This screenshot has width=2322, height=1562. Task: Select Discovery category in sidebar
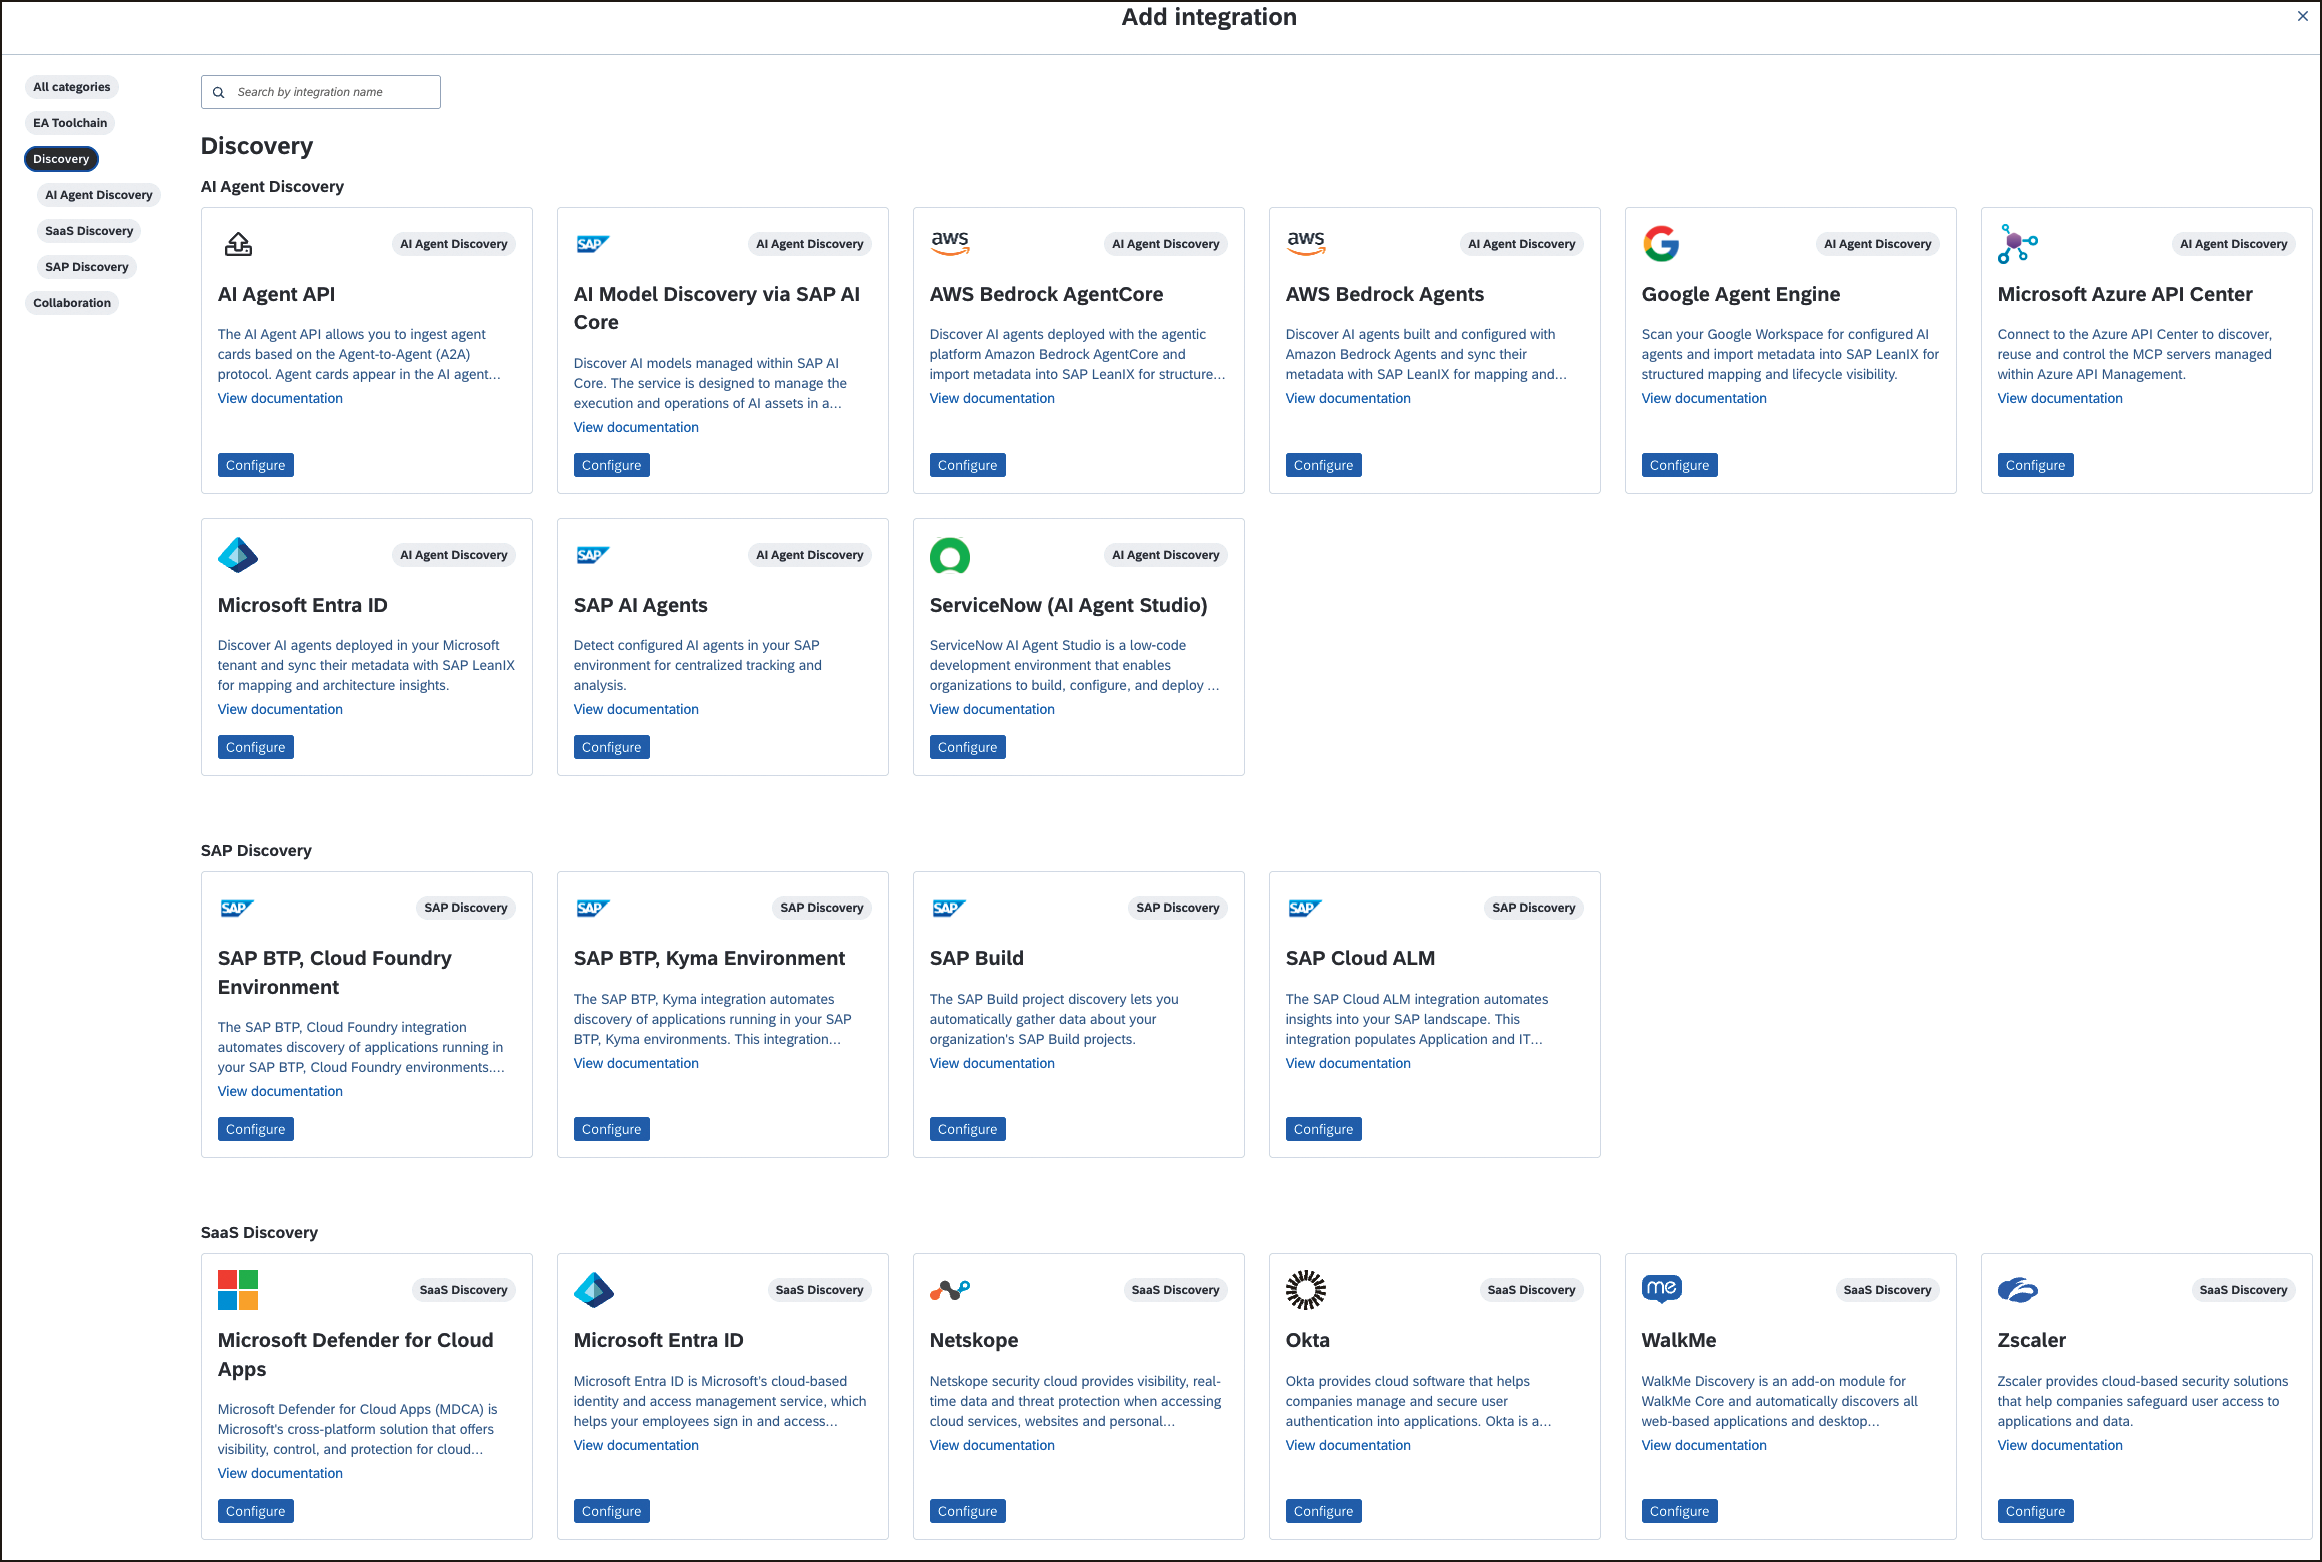[x=61, y=159]
